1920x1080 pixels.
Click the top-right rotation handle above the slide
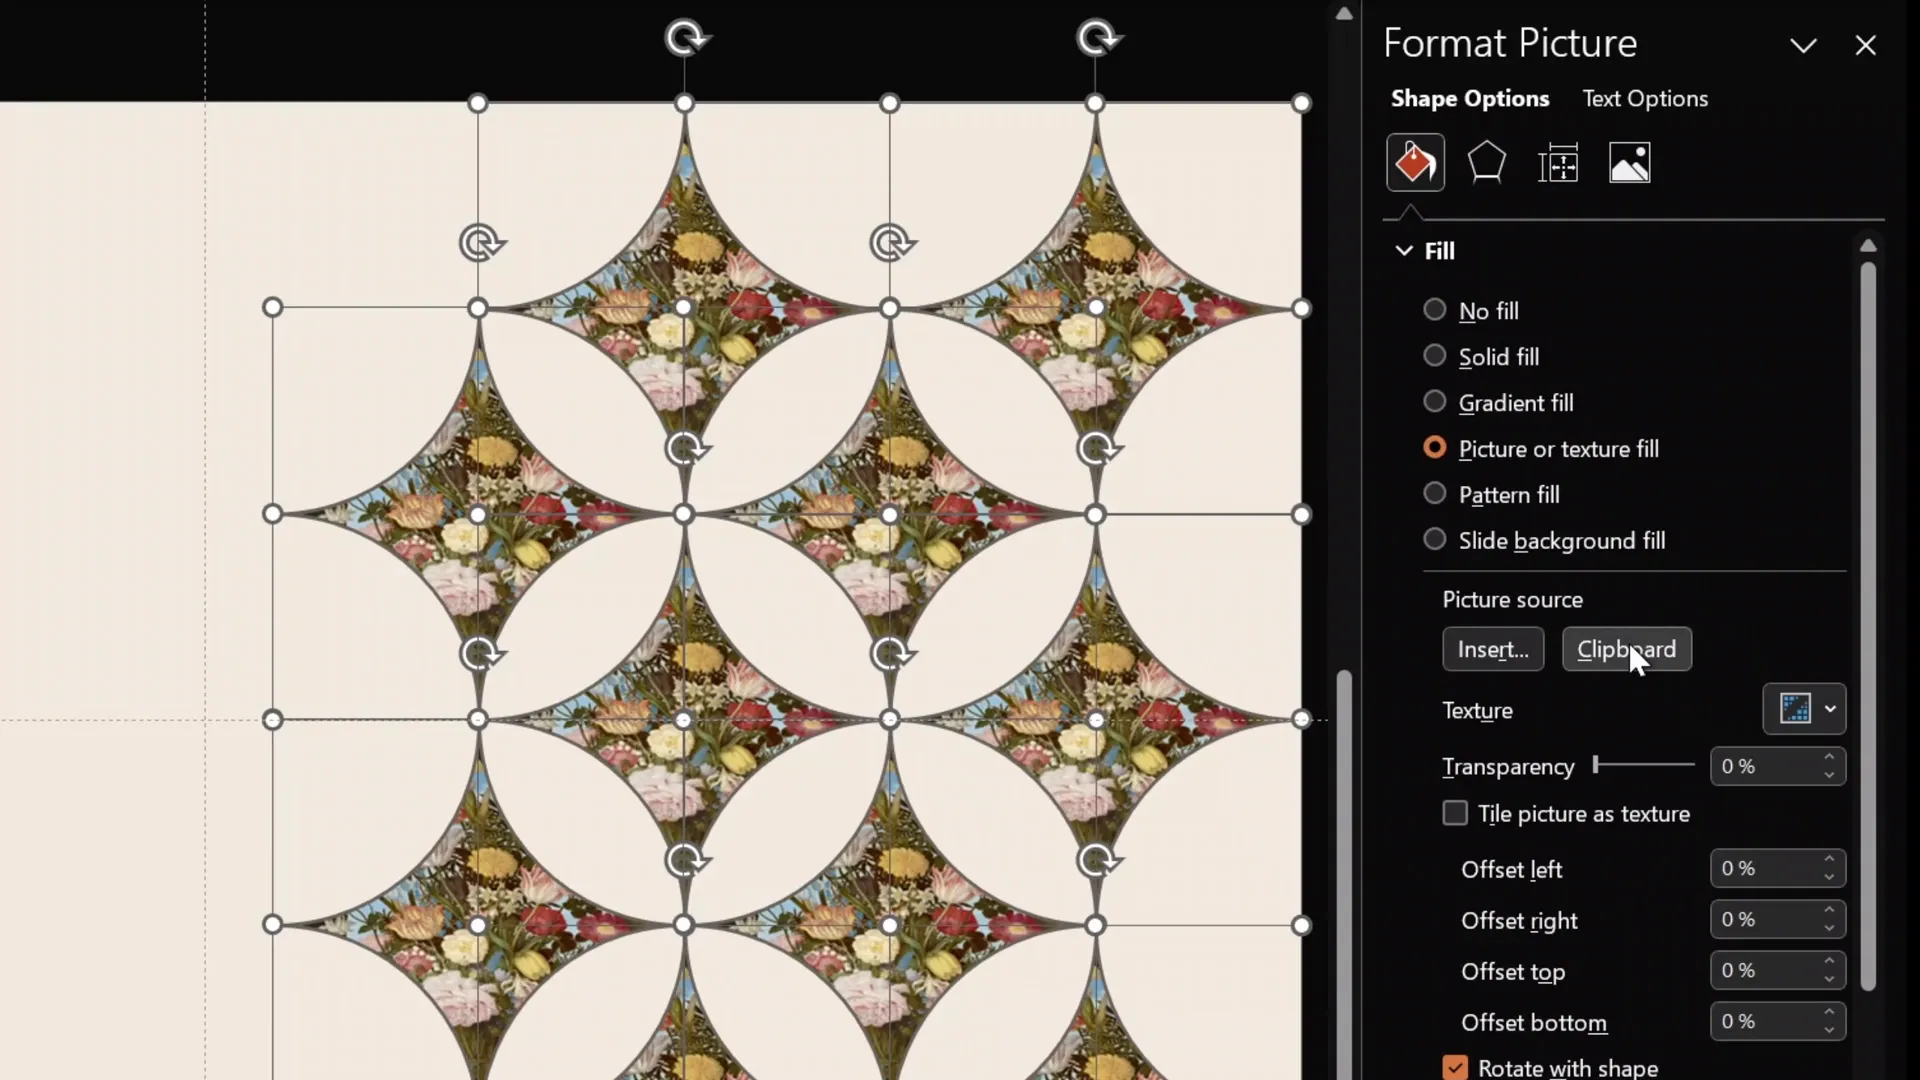click(1098, 38)
